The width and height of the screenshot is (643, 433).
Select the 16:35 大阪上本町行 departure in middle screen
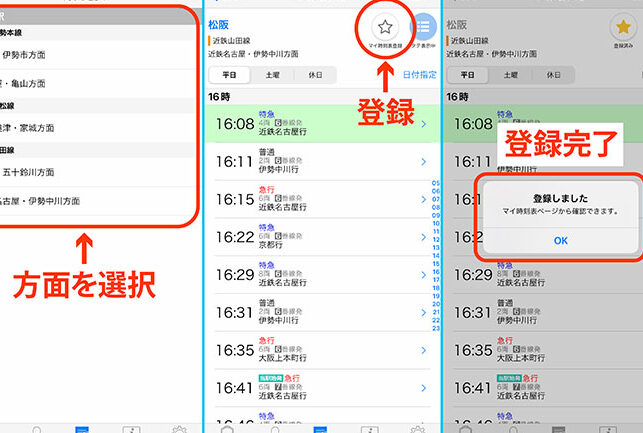(323, 350)
